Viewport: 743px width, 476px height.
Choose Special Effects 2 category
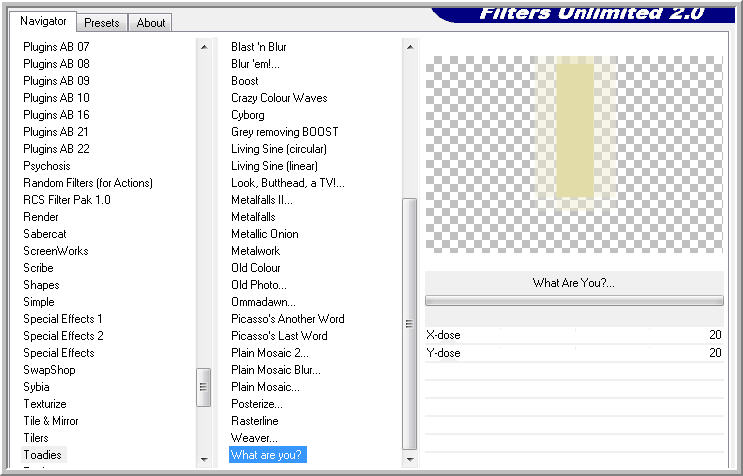click(63, 336)
